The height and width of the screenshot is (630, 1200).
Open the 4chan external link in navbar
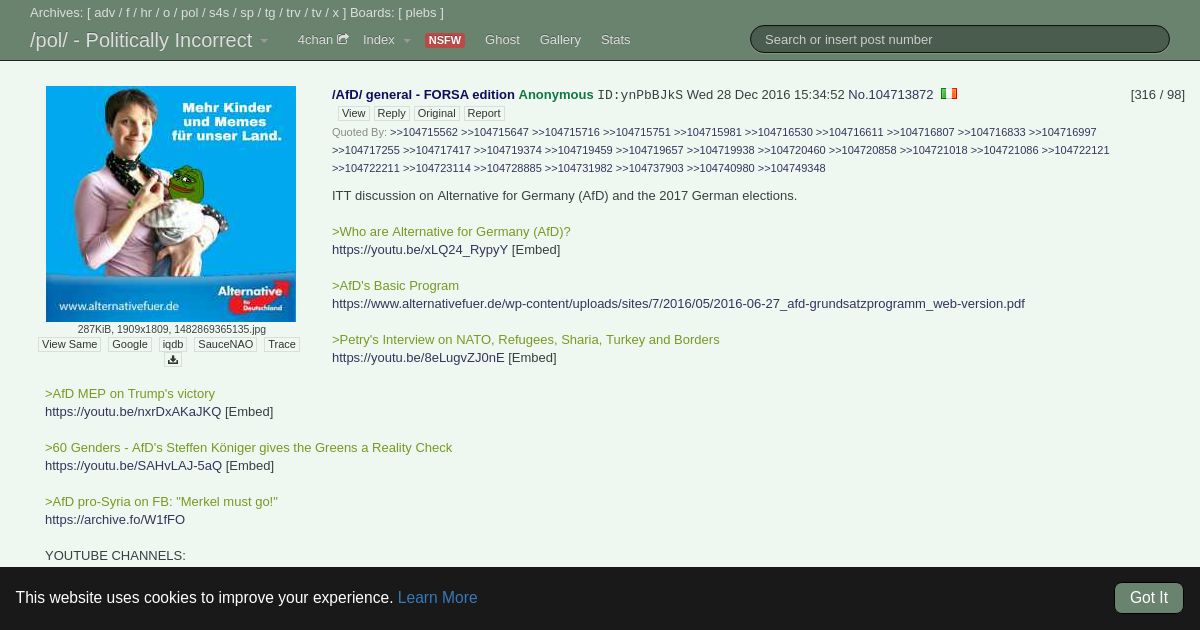coord(322,40)
